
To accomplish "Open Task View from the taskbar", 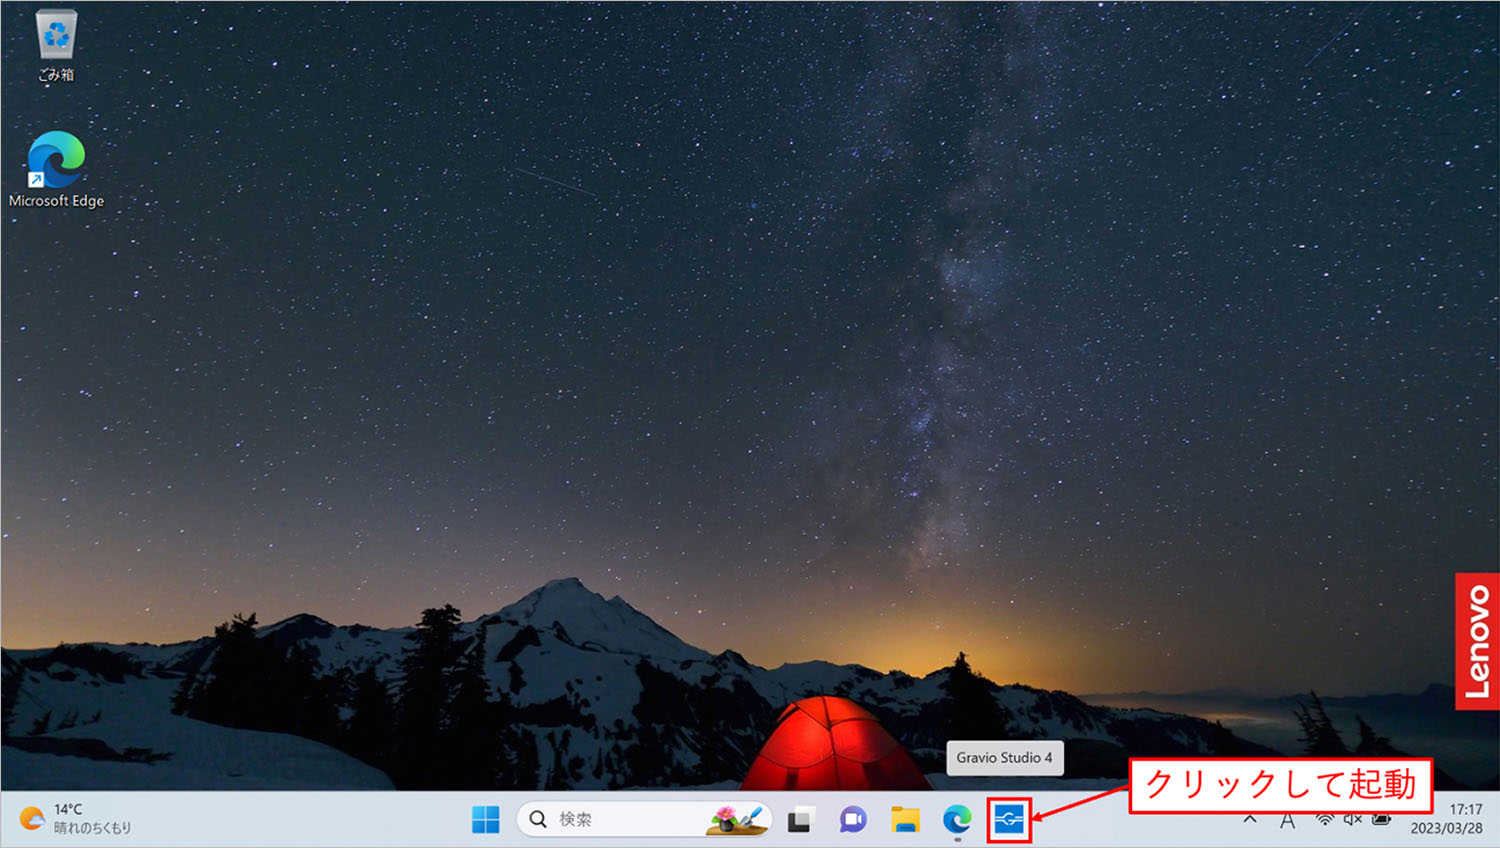I will pyautogui.click(x=801, y=820).
